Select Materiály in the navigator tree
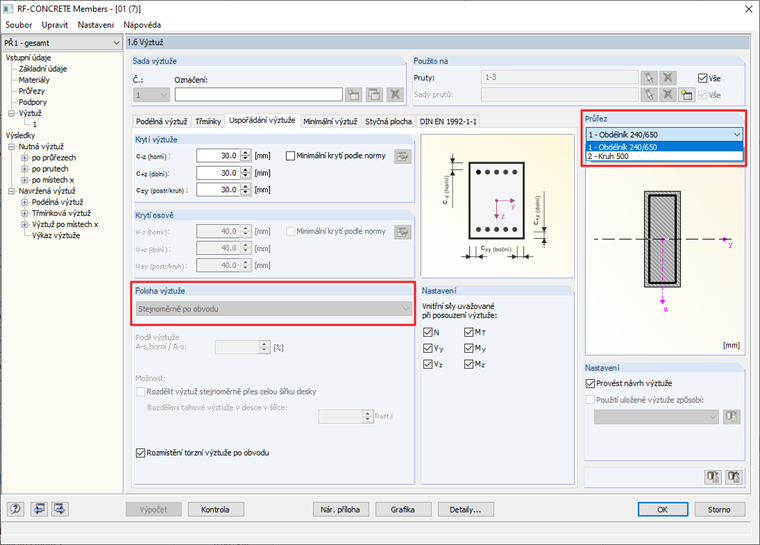This screenshot has width=760, height=545. tap(34, 80)
